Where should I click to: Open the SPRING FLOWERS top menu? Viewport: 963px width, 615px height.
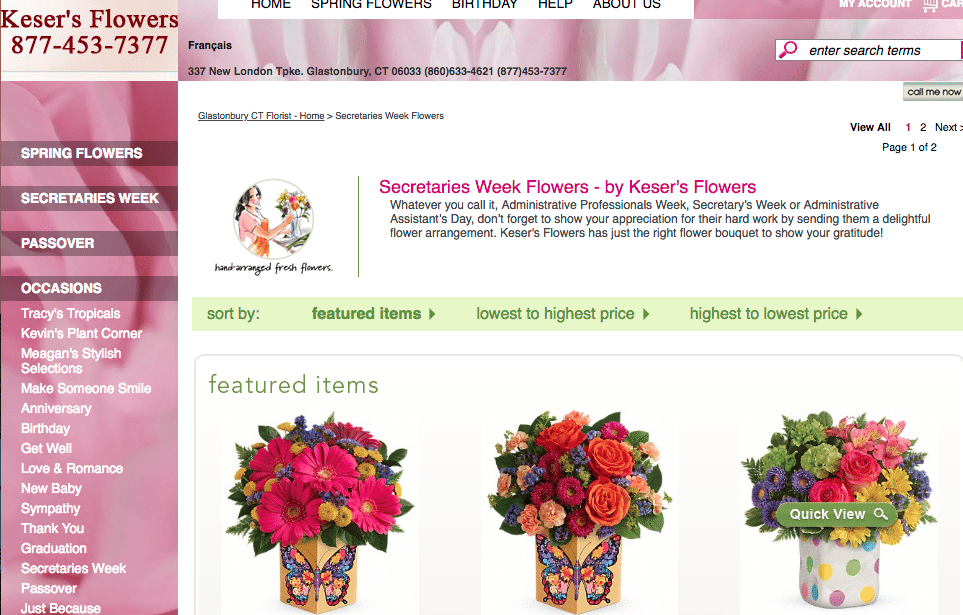[372, 4]
